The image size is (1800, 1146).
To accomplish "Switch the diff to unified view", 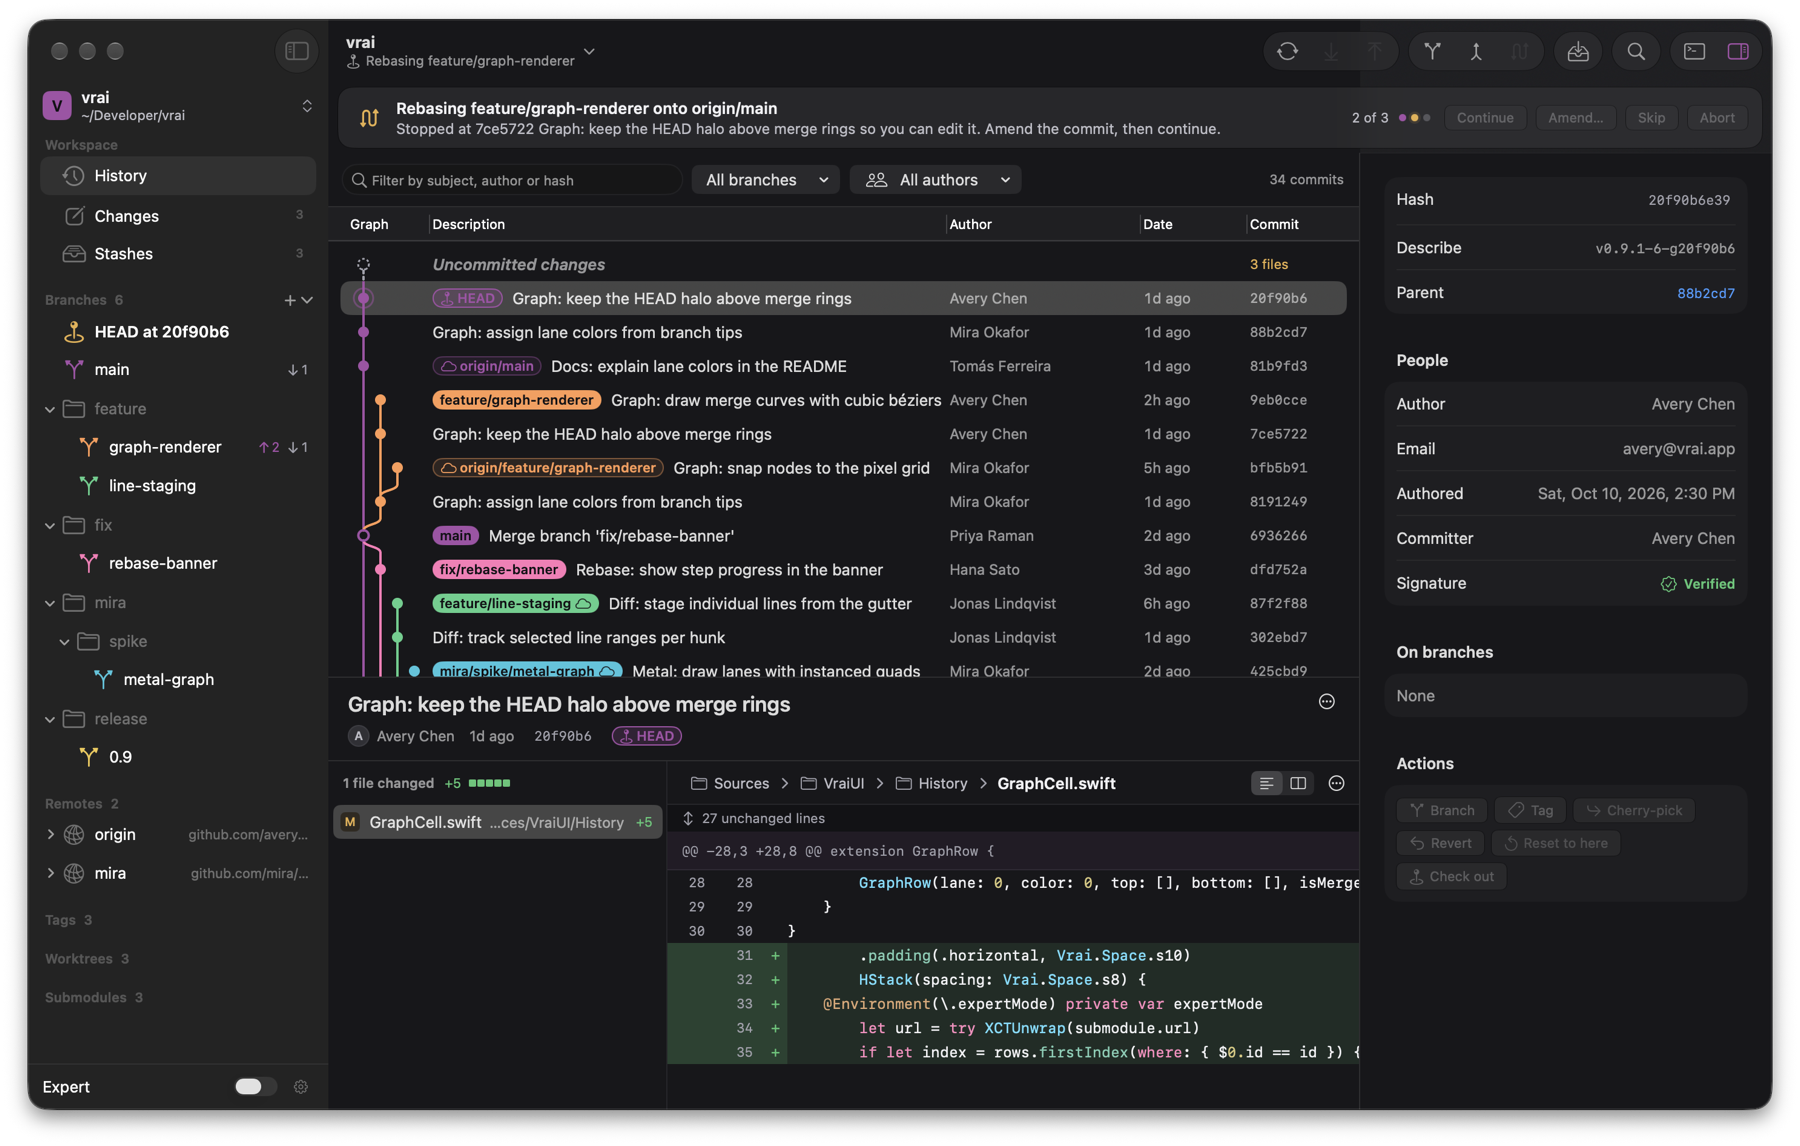I will pyautogui.click(x=1267, y=783).
